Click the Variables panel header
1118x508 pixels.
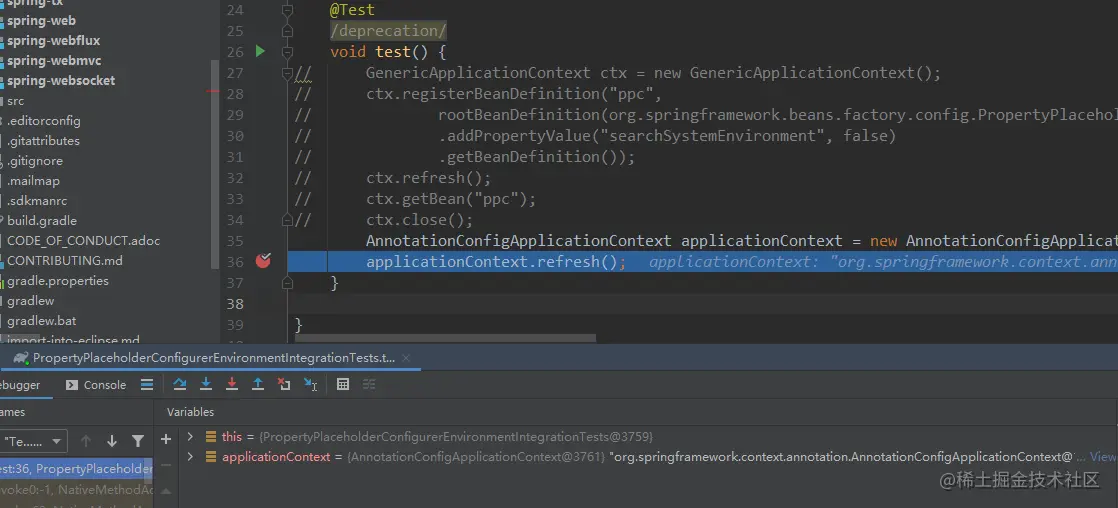pyautogui.click(x=190, y=412)
